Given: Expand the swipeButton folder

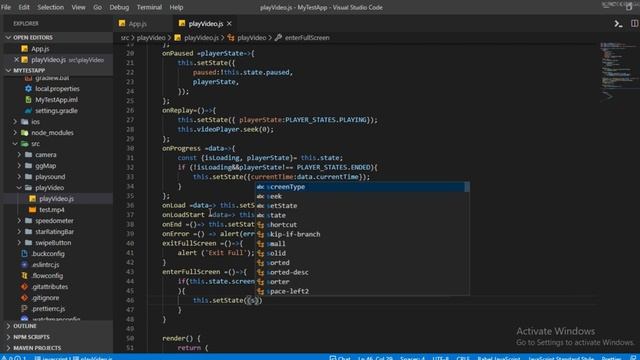Looking at the screenshot, I should pyautogui.click(x=53, y=243).
